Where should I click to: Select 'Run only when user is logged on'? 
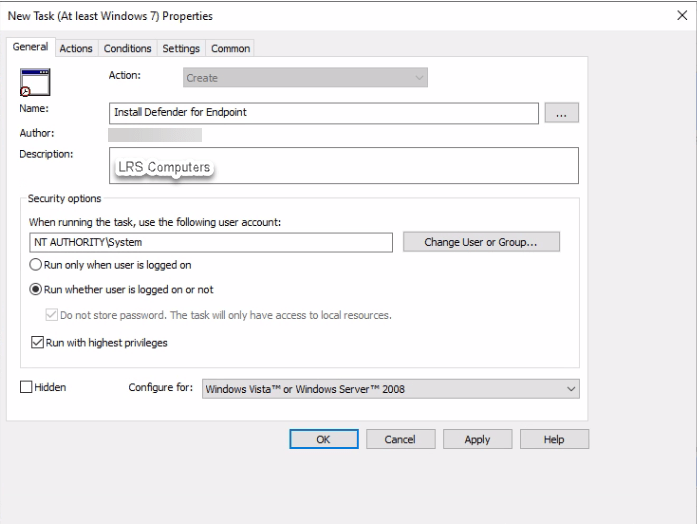pos(36,265)
